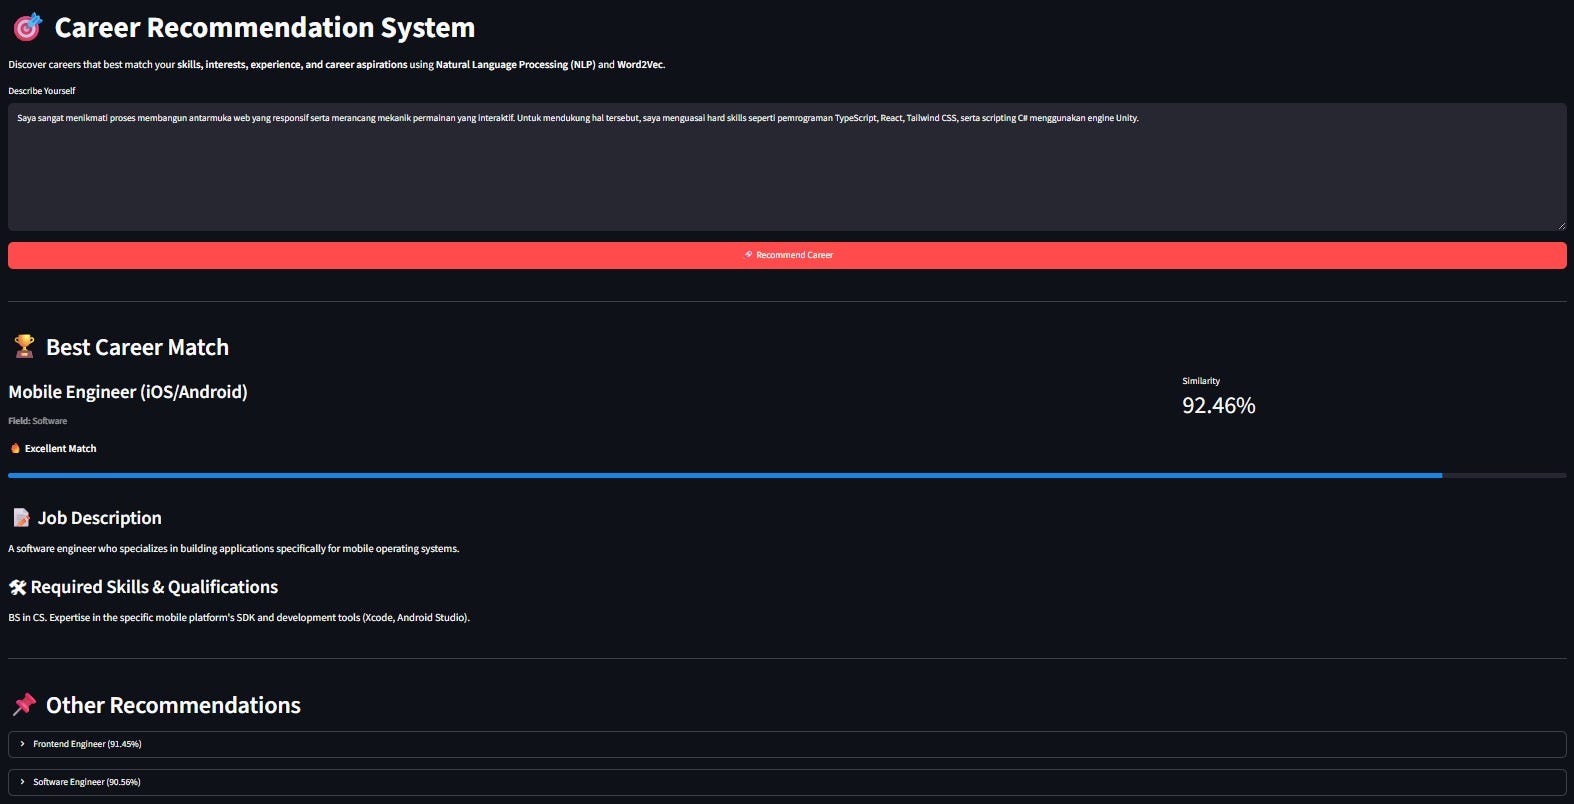
Task: Expand the Frontend Engineer (91.45%) recommendation
Action: (x=787, y=744)
